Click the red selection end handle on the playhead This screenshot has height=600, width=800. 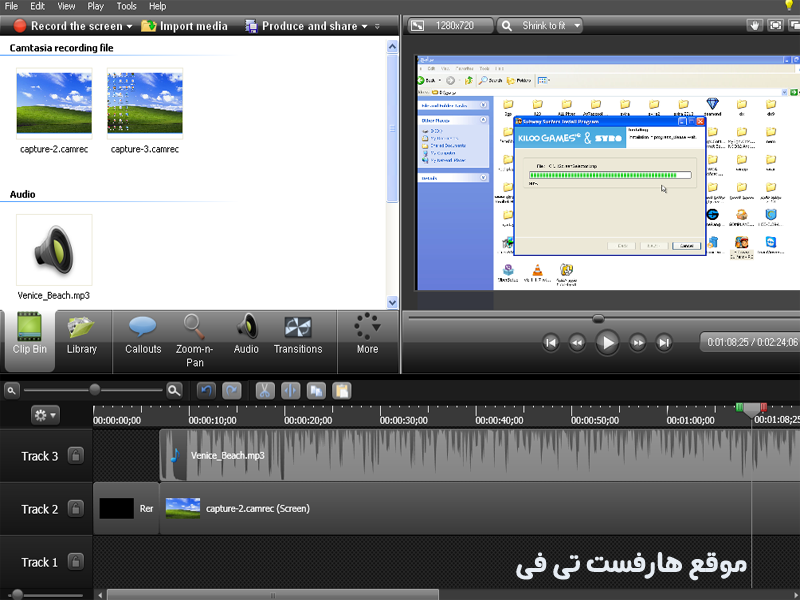pos(764,407)
